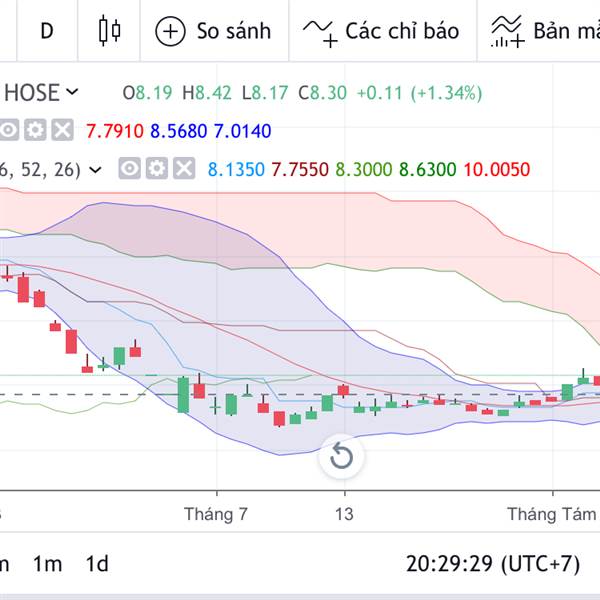Image resolution: width=600 pixels, height=600 pixels.
Task: Open the Bản mẫu indicator templates
Action: [545, 31]
